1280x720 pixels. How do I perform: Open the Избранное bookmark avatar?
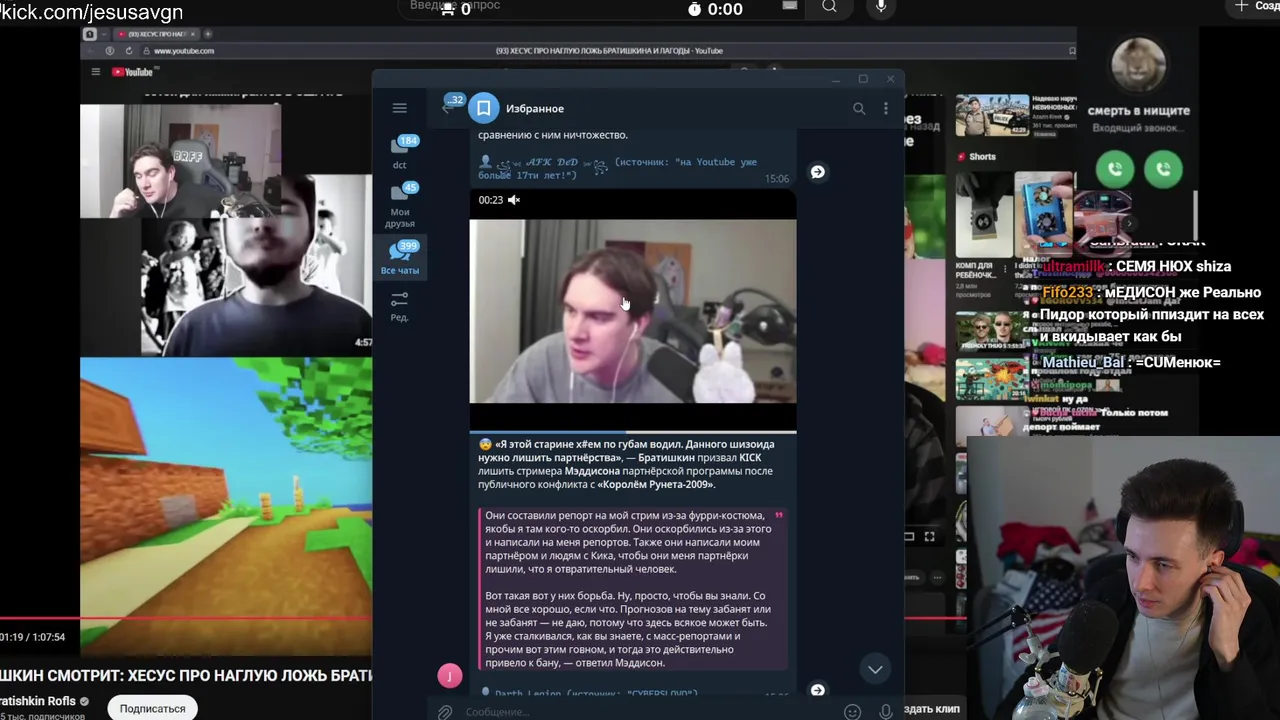tap(484, 108)
